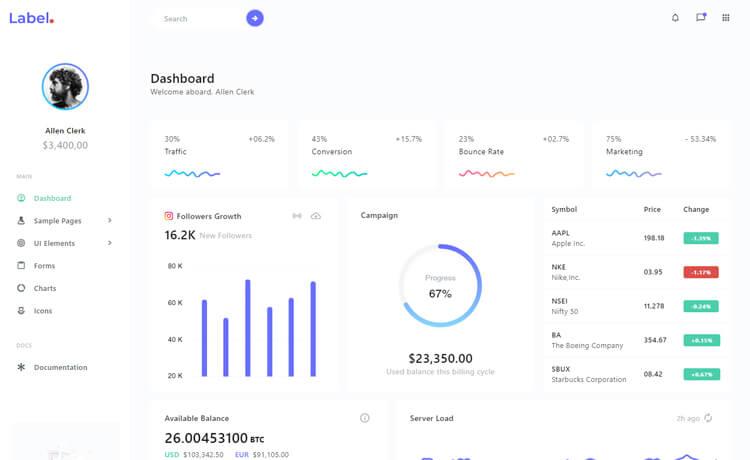Click in the Search input field
This screenshot has width=750, height=460.
click(200, 18)
